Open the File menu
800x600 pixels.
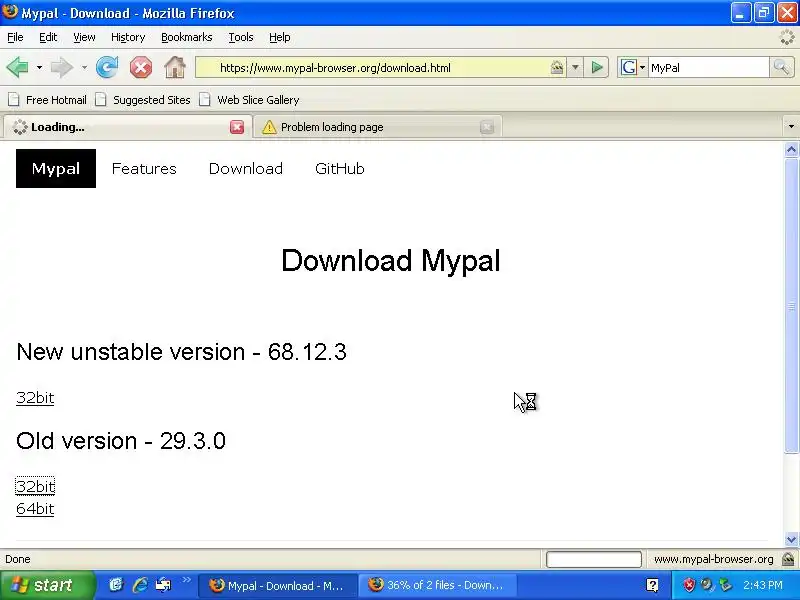pyautogui.click(x=15, y=37)
